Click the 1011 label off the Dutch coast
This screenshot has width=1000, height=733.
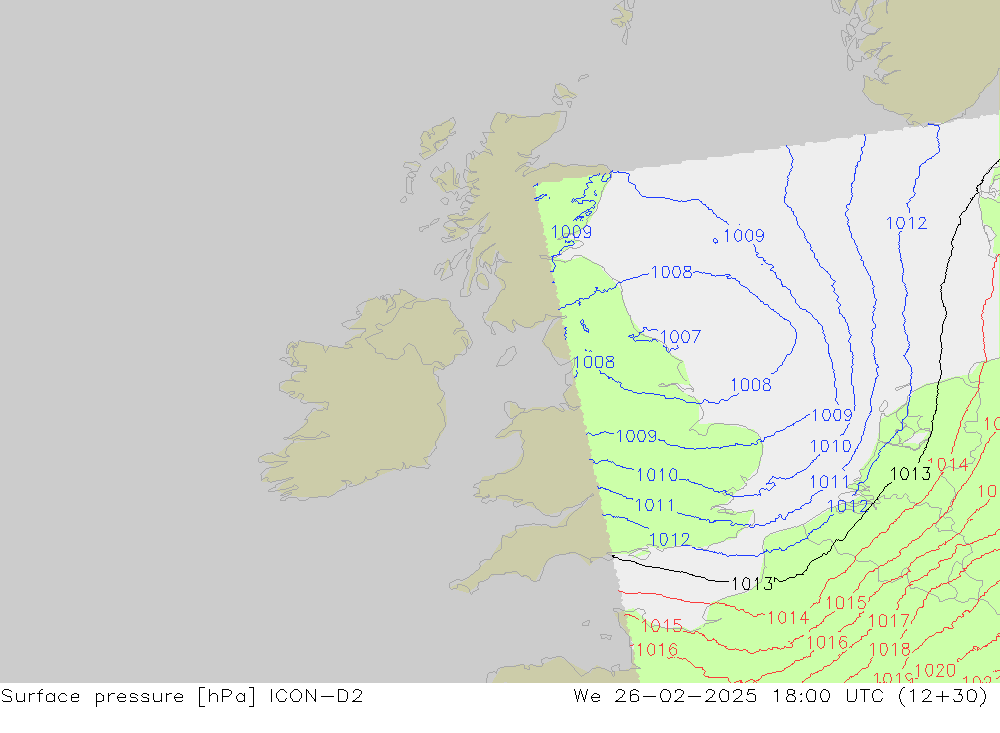(x=829, y=482)
